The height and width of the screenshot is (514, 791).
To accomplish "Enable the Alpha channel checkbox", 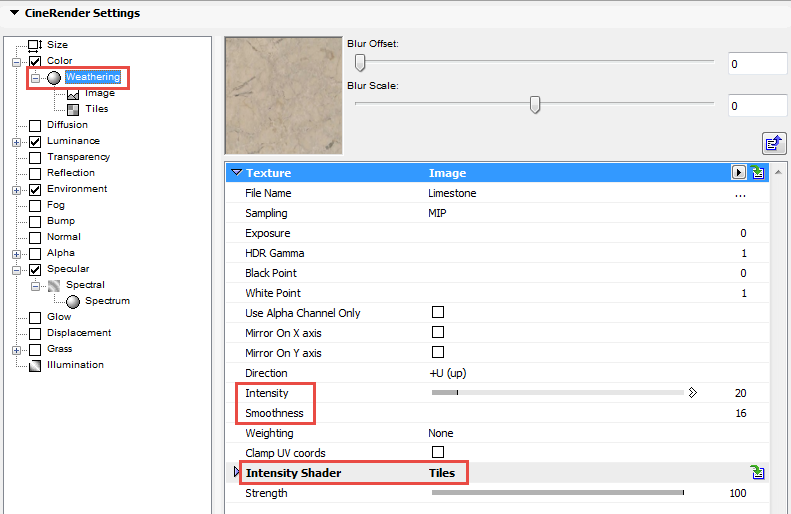I will pyautogui.click(x=35, y=254).
